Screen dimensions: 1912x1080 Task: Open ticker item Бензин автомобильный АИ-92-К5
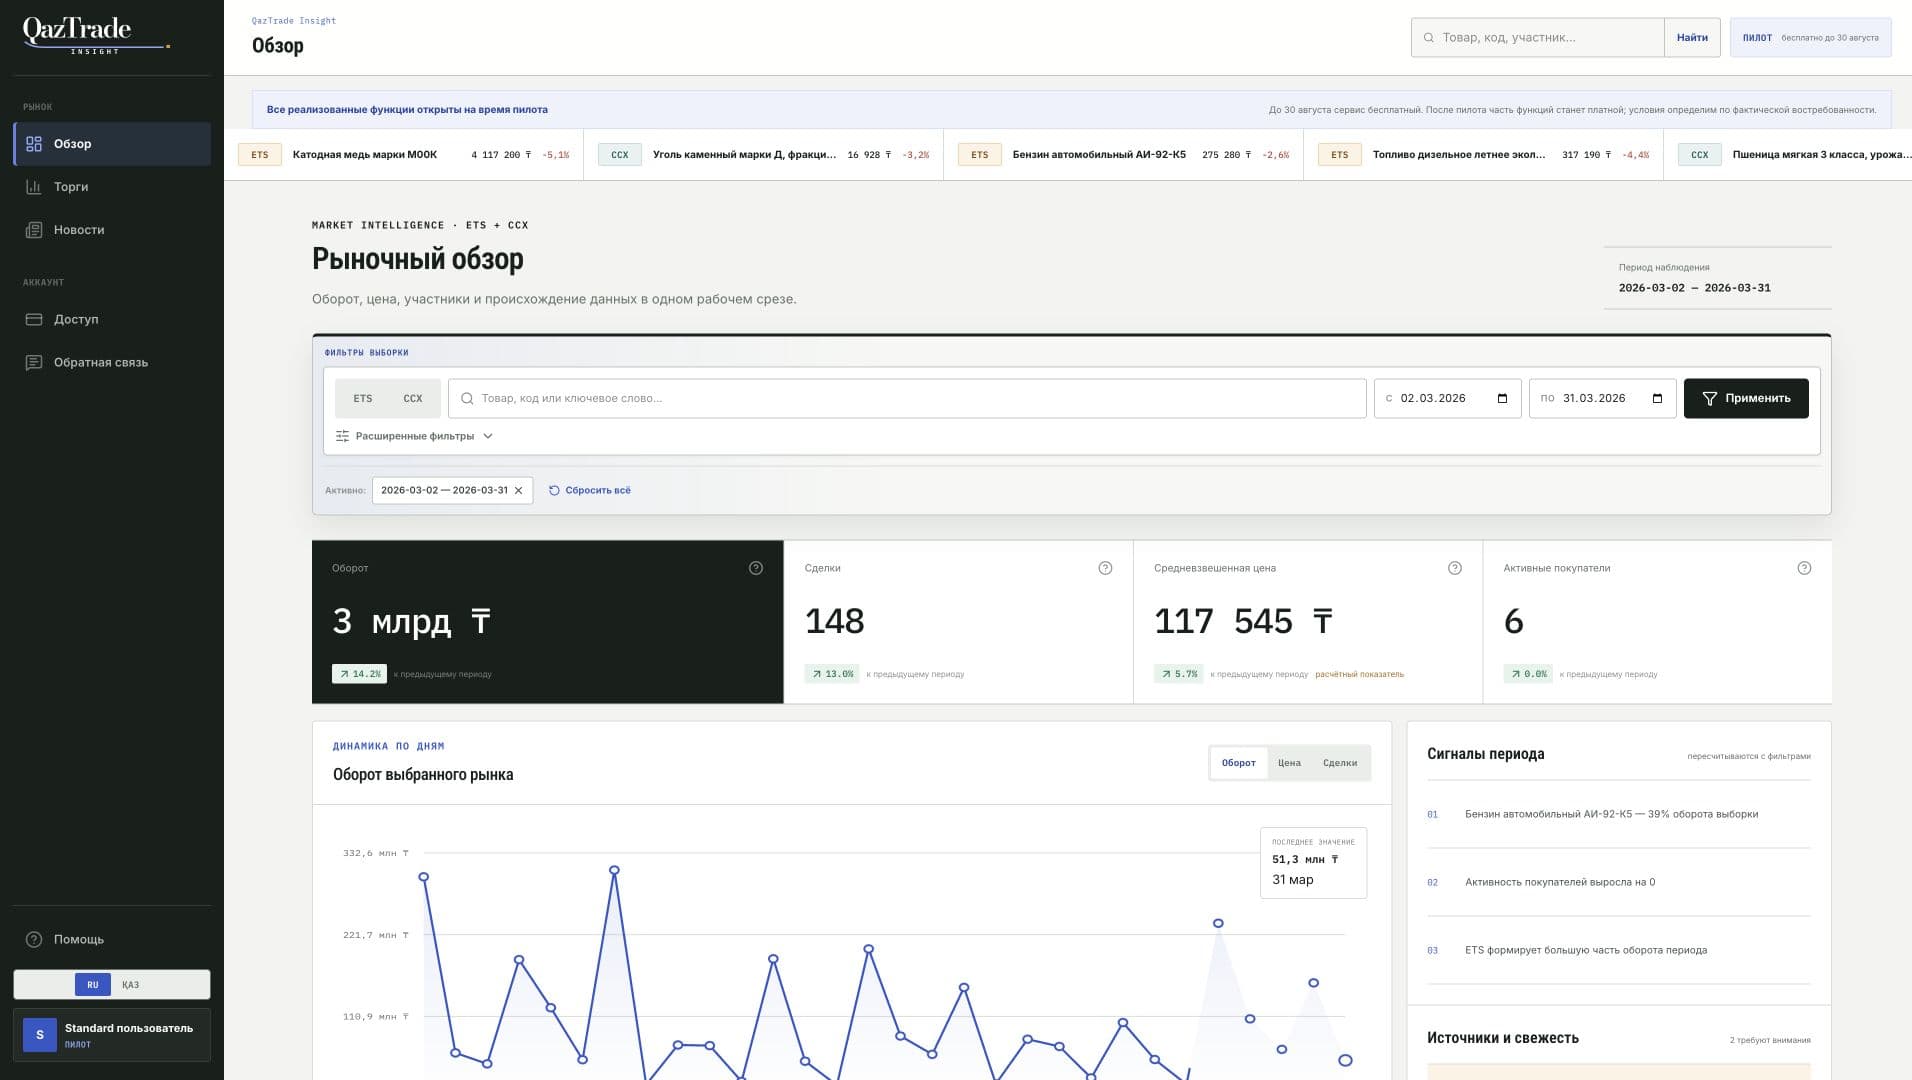pos(1124,155)
